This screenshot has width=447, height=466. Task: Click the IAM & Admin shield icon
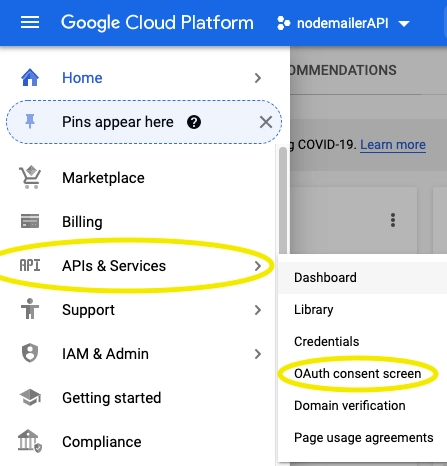pos(30,353)
